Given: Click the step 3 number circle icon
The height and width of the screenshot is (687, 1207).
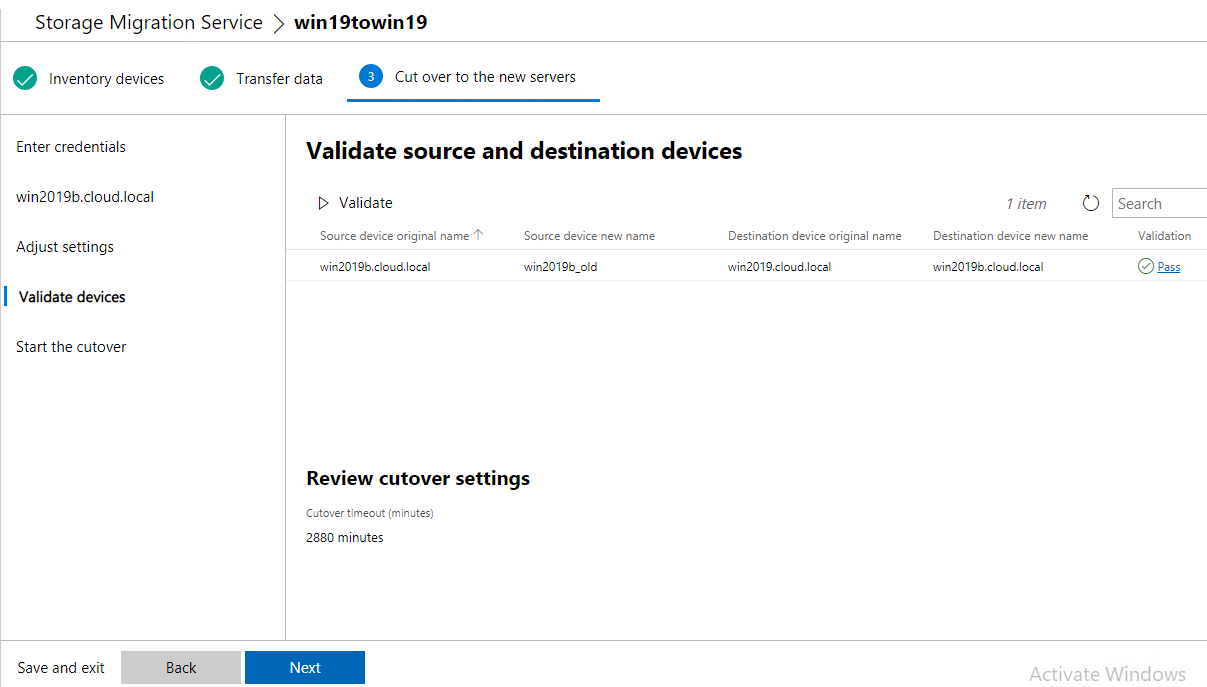Looking at the screenshot, I should (x=371, y=77).
